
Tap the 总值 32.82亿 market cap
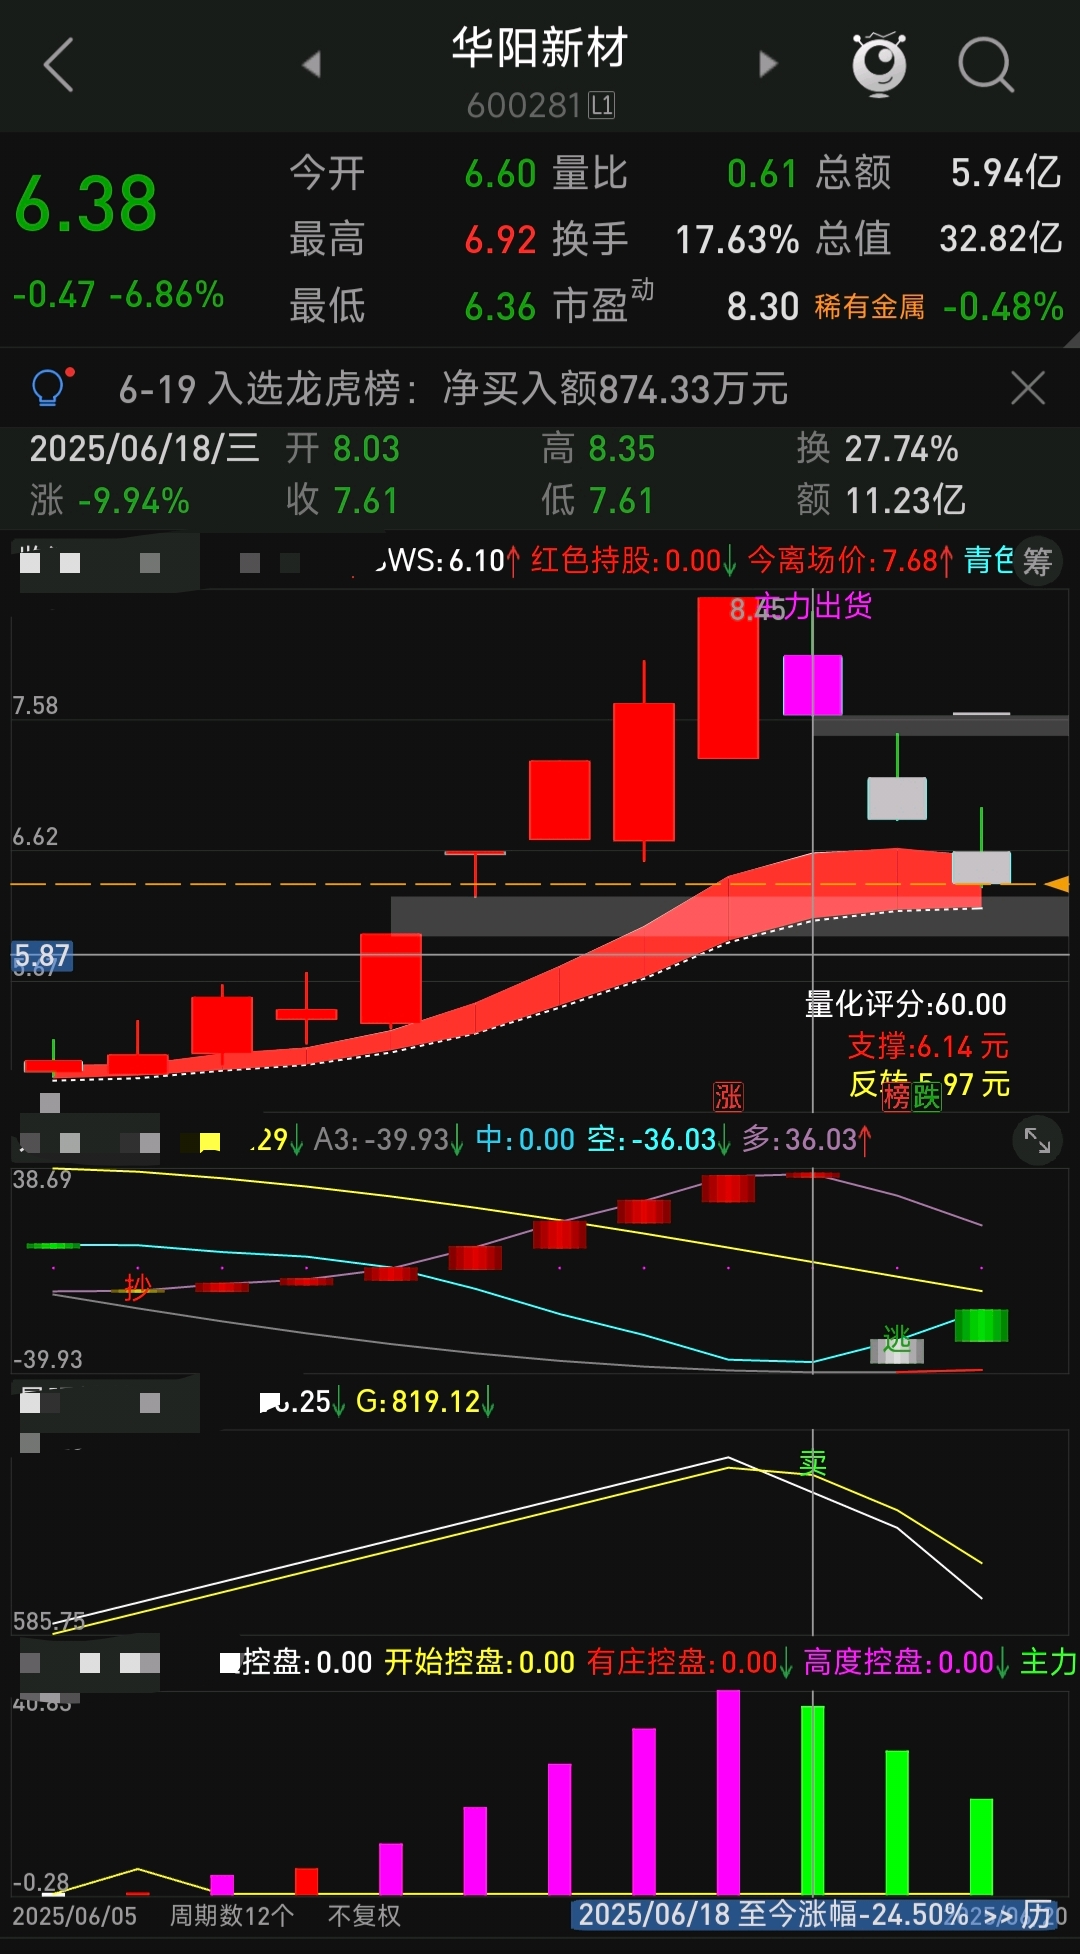click(938, 239)
